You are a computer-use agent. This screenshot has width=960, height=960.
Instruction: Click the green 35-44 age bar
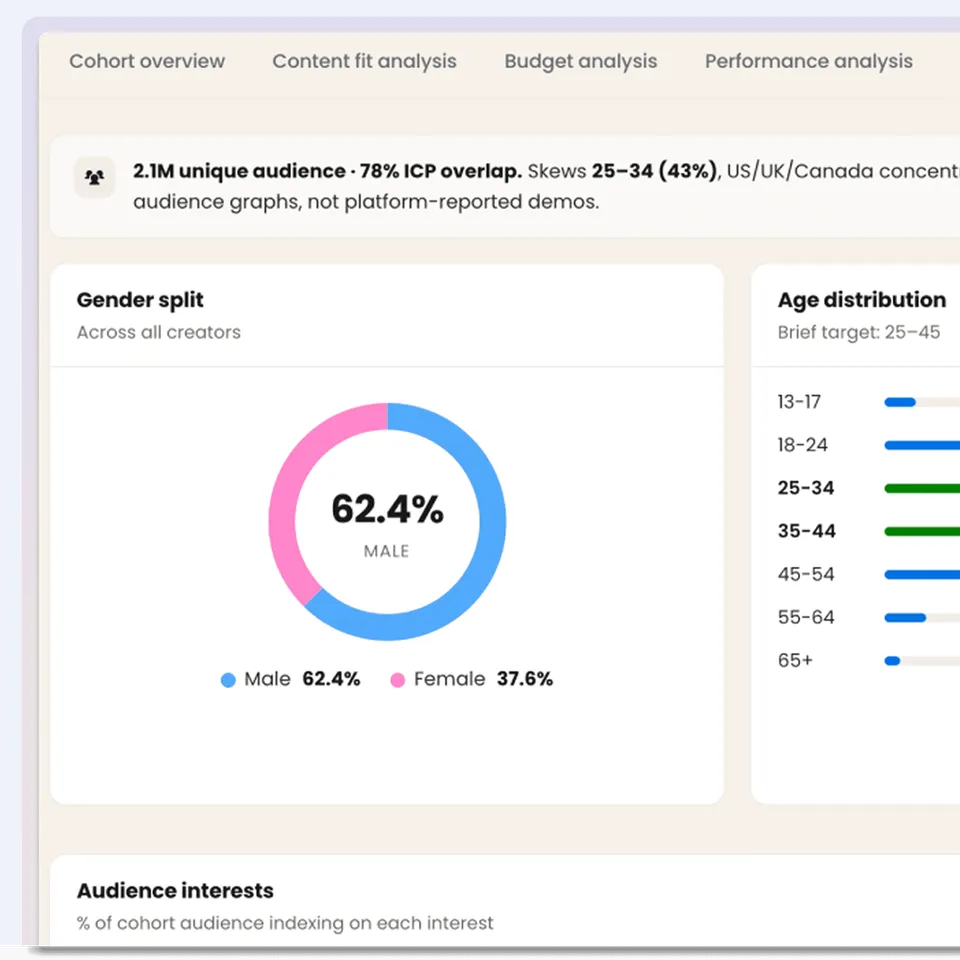click(922, 531)
